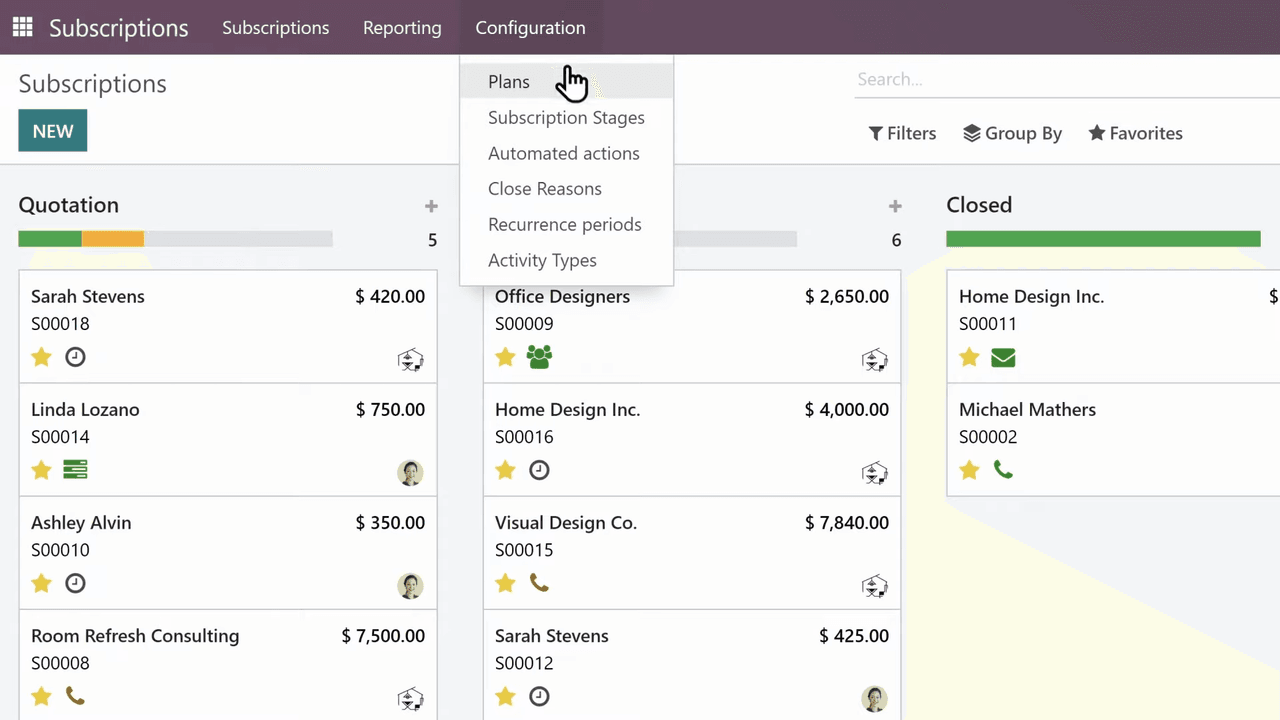Click user avatar on Linda Lozano card
1280x720 pixels.
[410, 473]
